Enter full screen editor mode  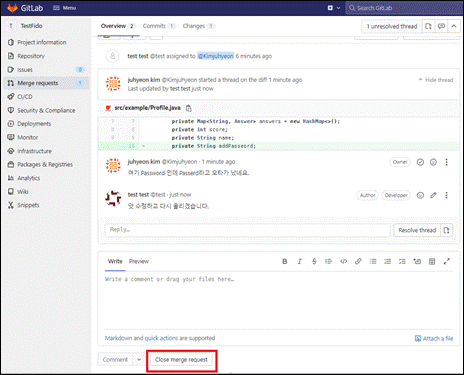coord(447,262)
